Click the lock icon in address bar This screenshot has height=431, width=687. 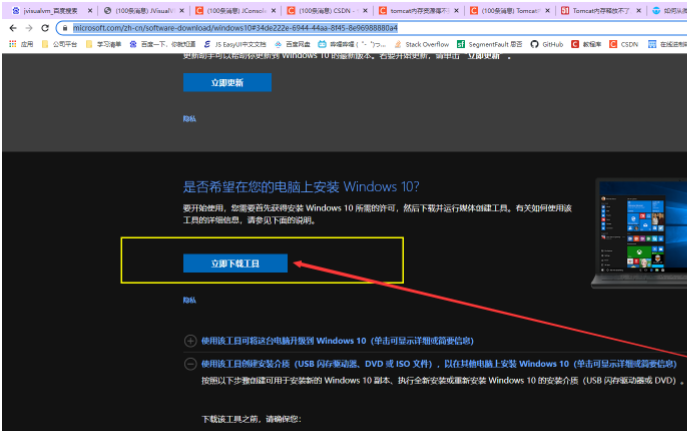(x=65, y=28)
